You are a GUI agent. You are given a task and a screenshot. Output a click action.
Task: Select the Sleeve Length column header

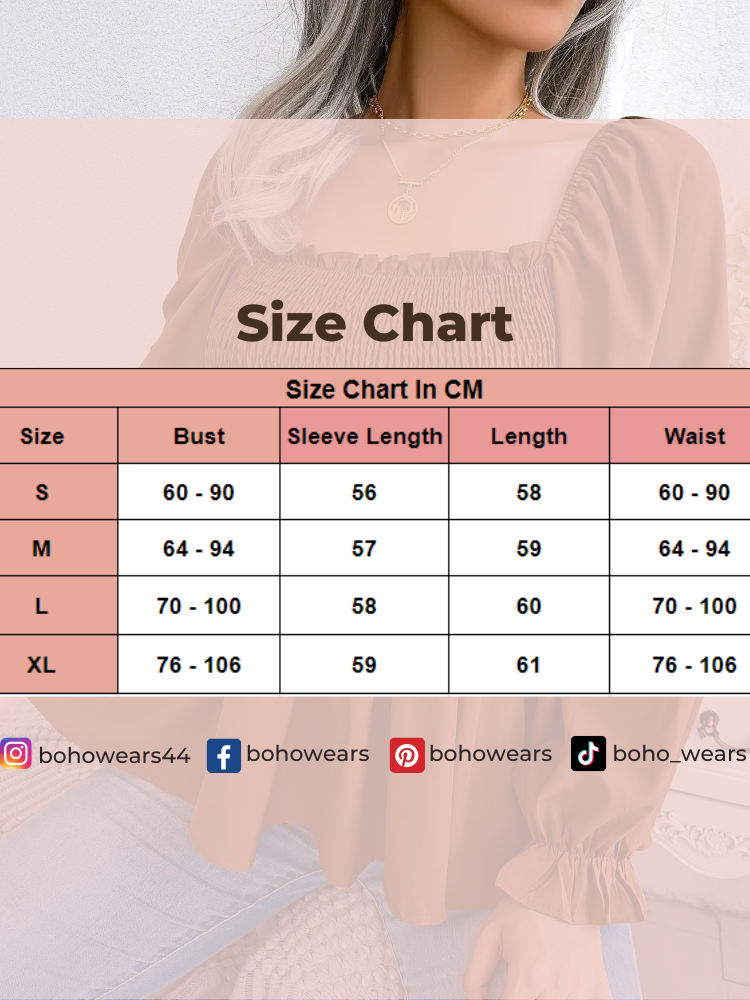coord(364,436)
